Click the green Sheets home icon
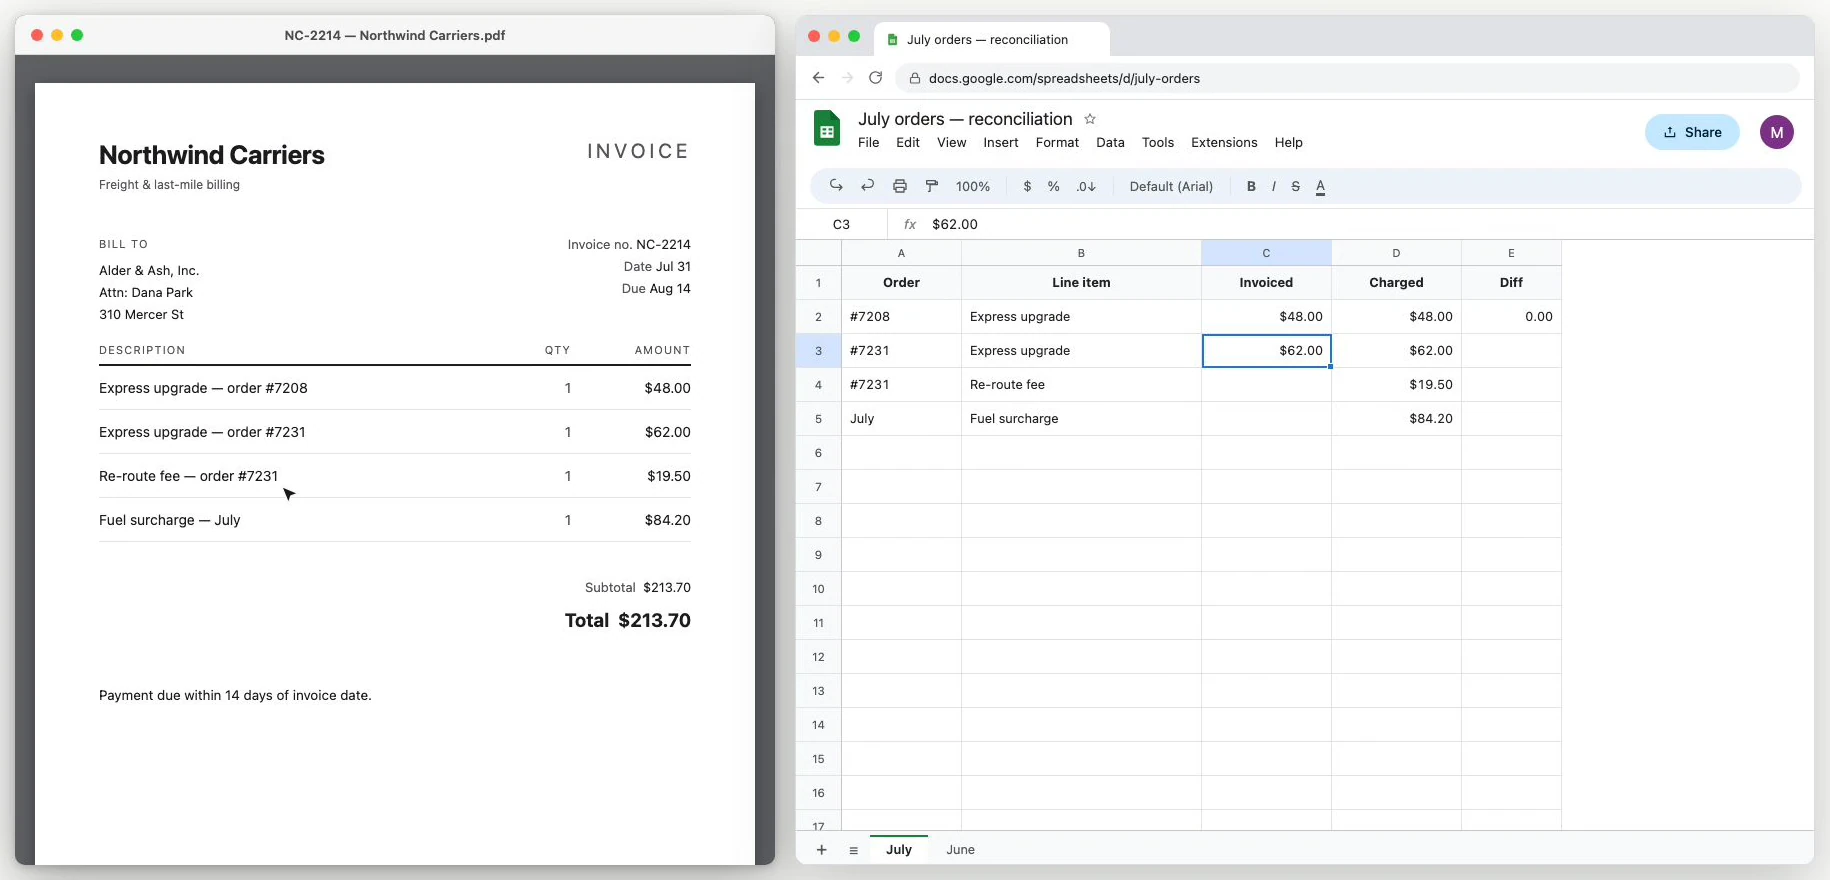 point(827,129)
